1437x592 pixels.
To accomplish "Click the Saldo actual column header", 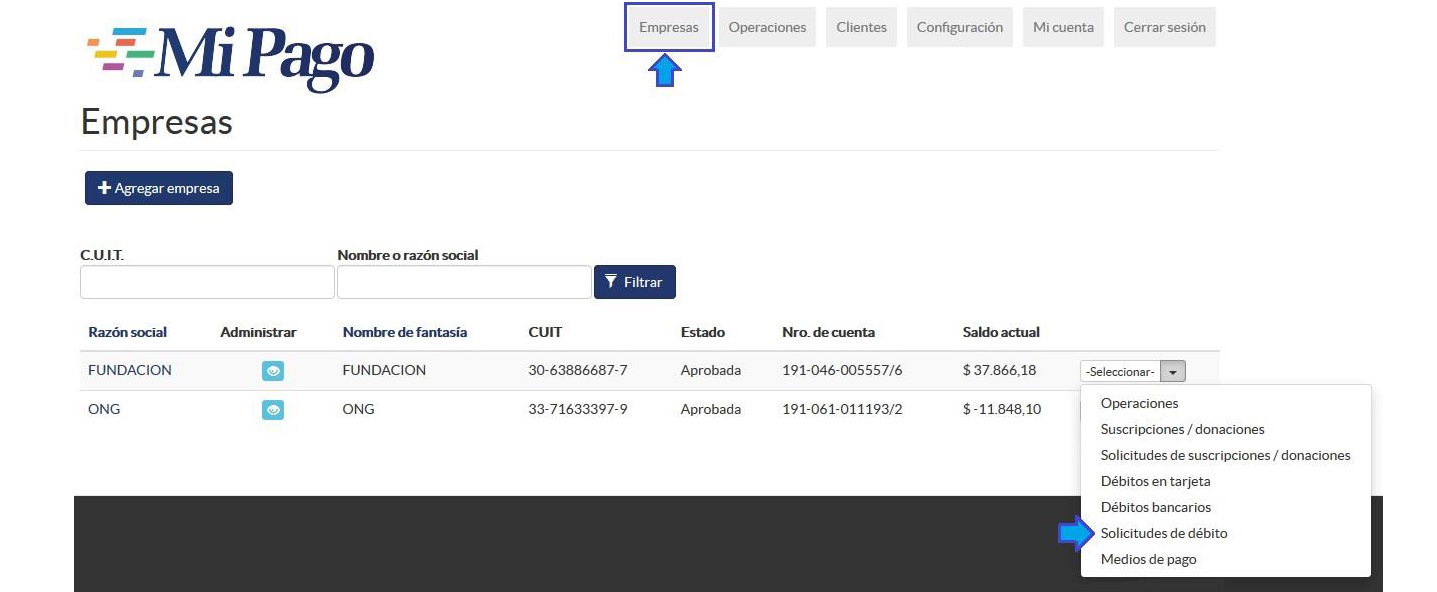I will point(1001,332).
